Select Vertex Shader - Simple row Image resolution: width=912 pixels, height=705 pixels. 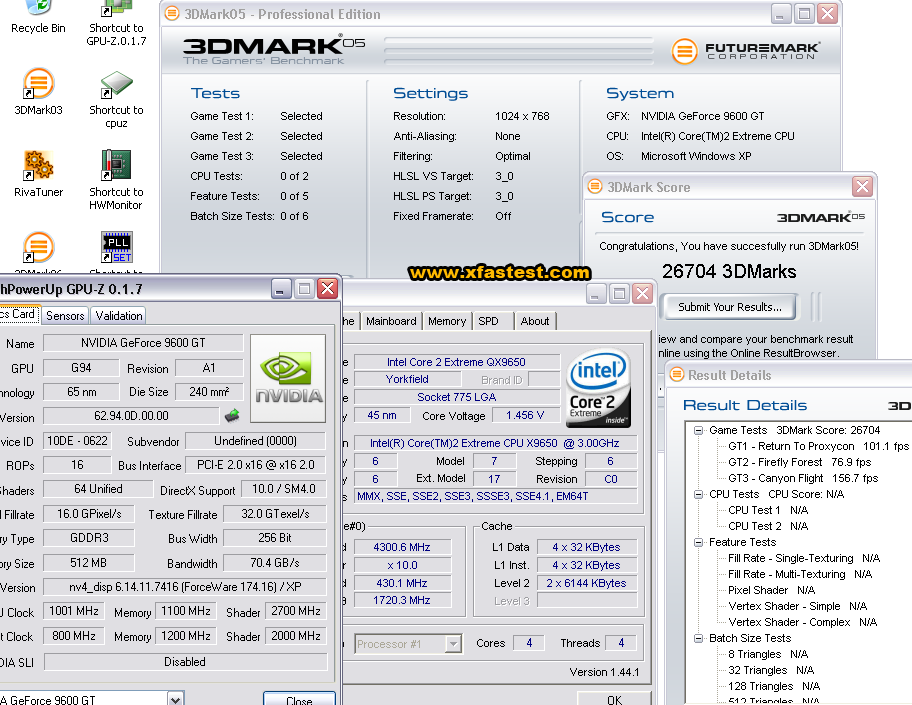[797, 606]
